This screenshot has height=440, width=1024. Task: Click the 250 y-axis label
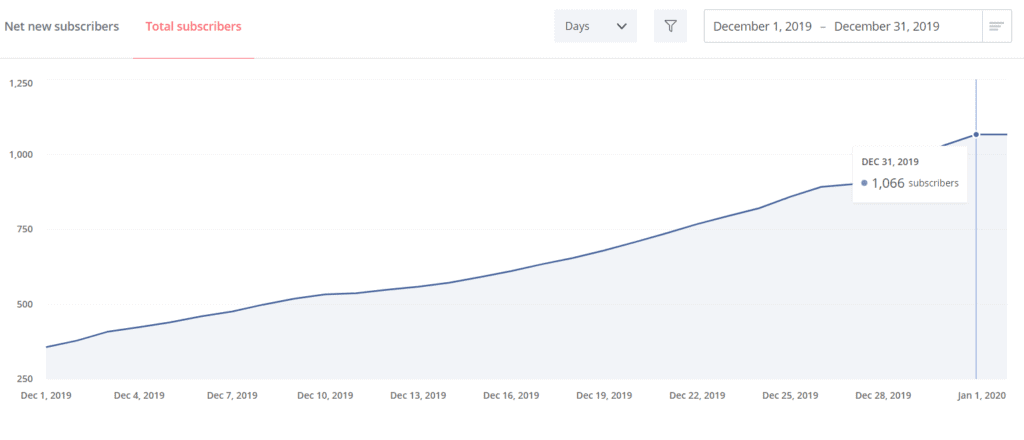25,379
